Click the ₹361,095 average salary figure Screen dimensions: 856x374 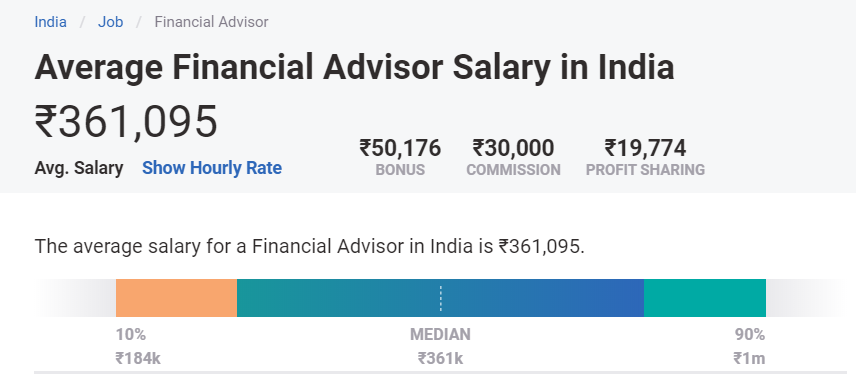126,122
